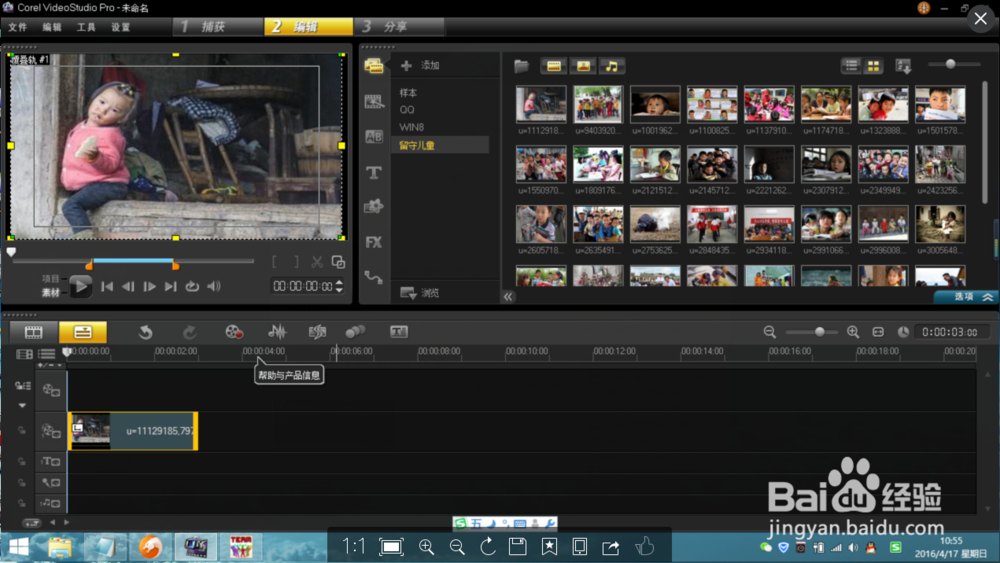Zoom out the timeline

tap(770, 332)
